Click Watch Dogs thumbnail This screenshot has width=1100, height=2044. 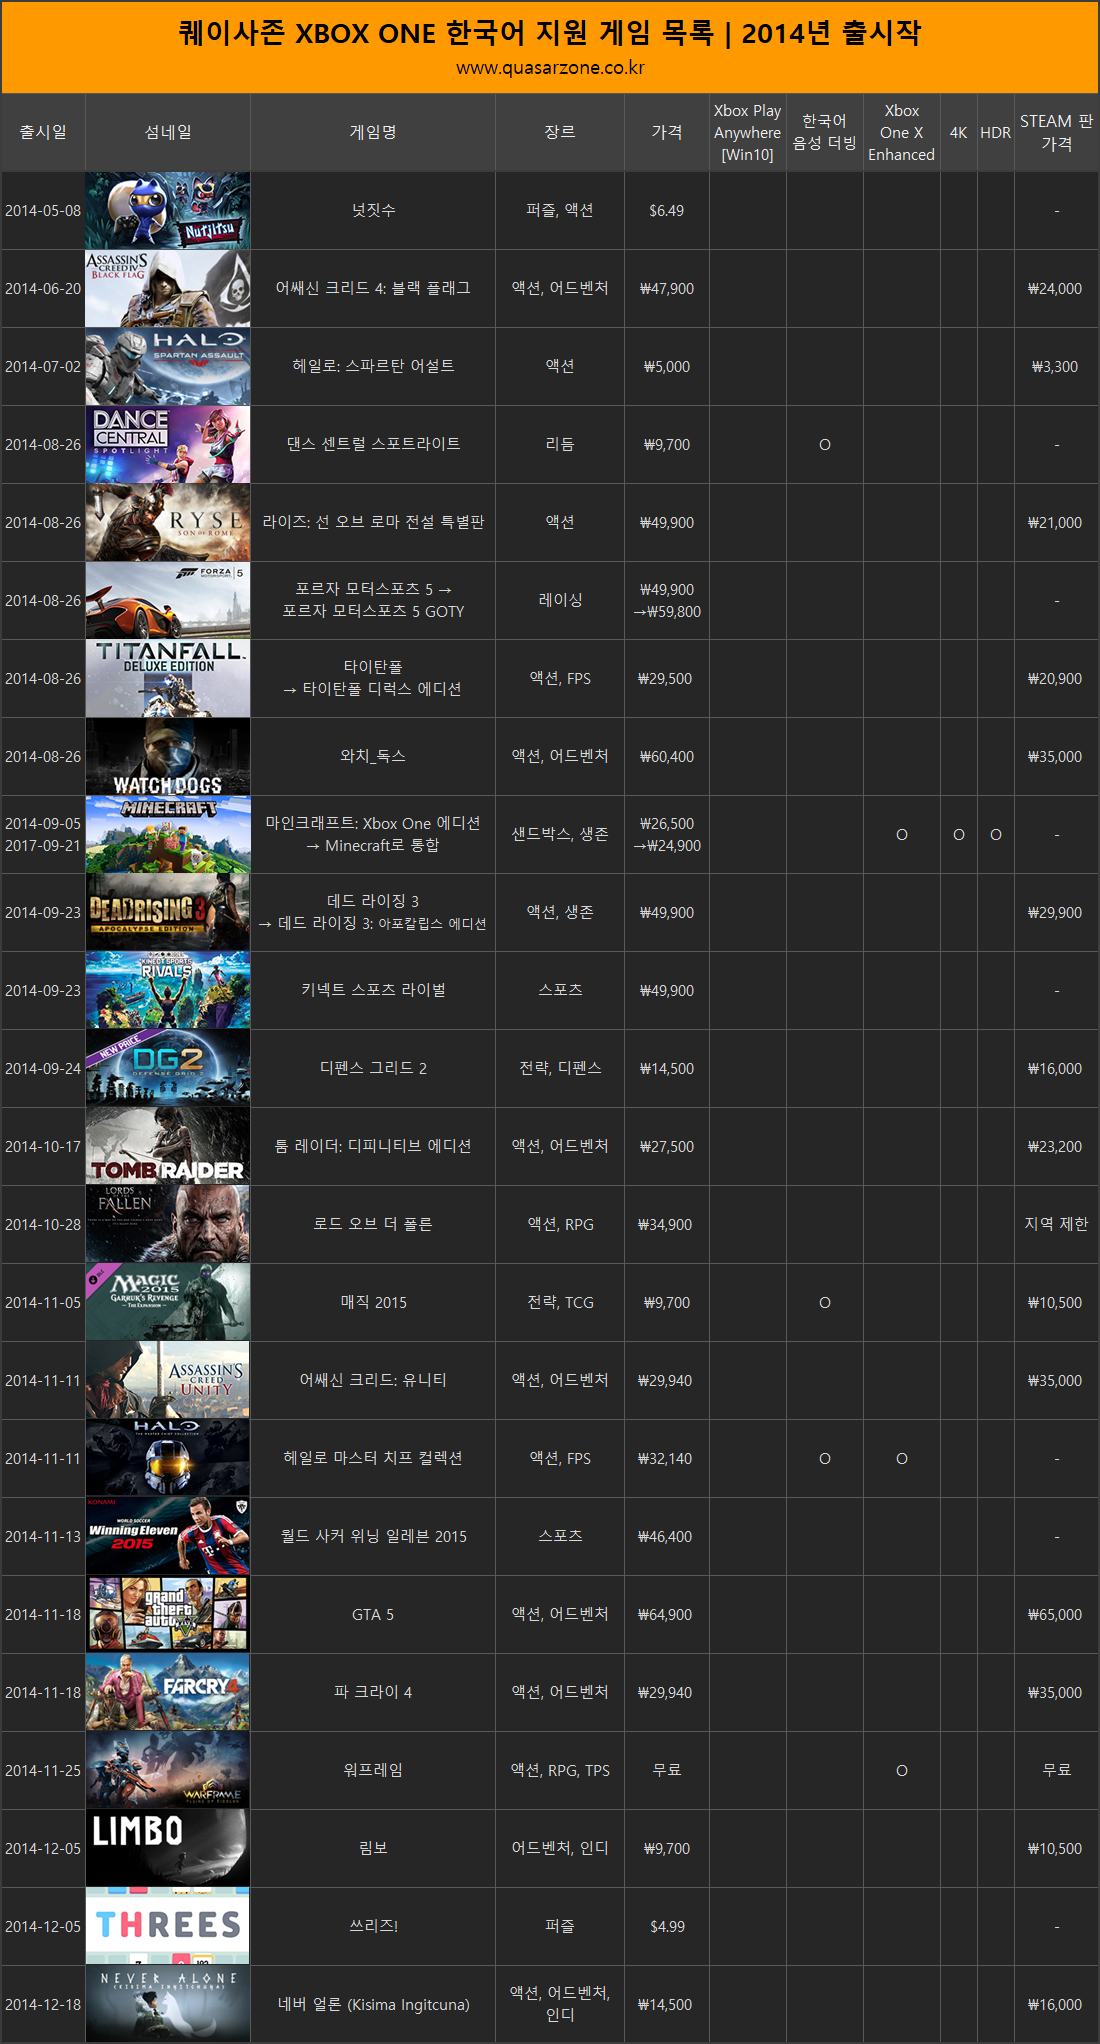tap(168, 757)
